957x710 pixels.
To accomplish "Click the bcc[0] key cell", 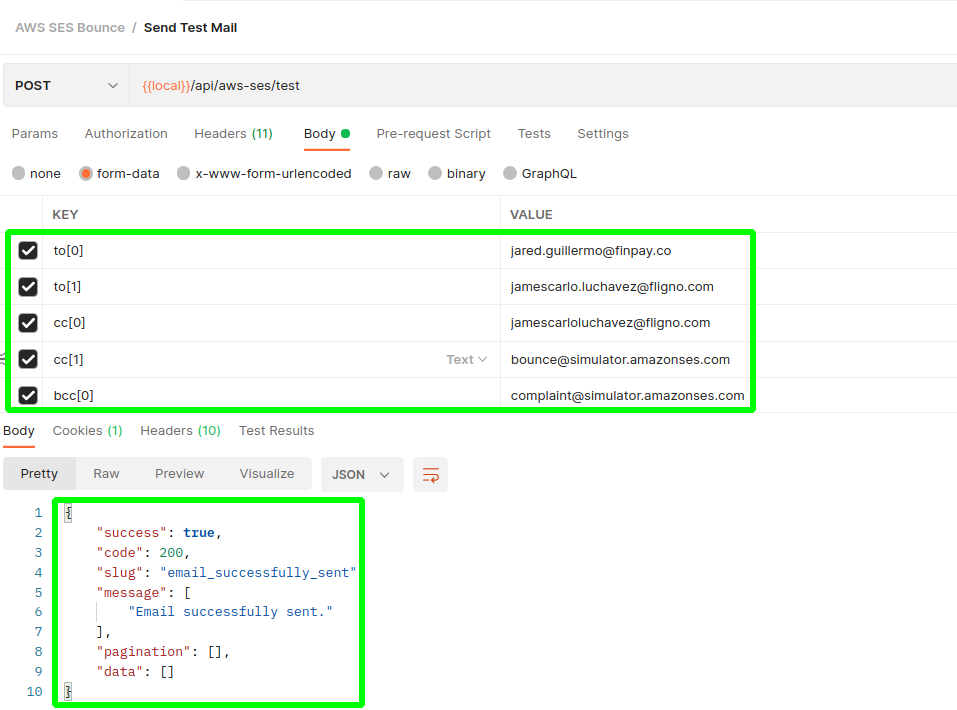I will pos(272,395).
